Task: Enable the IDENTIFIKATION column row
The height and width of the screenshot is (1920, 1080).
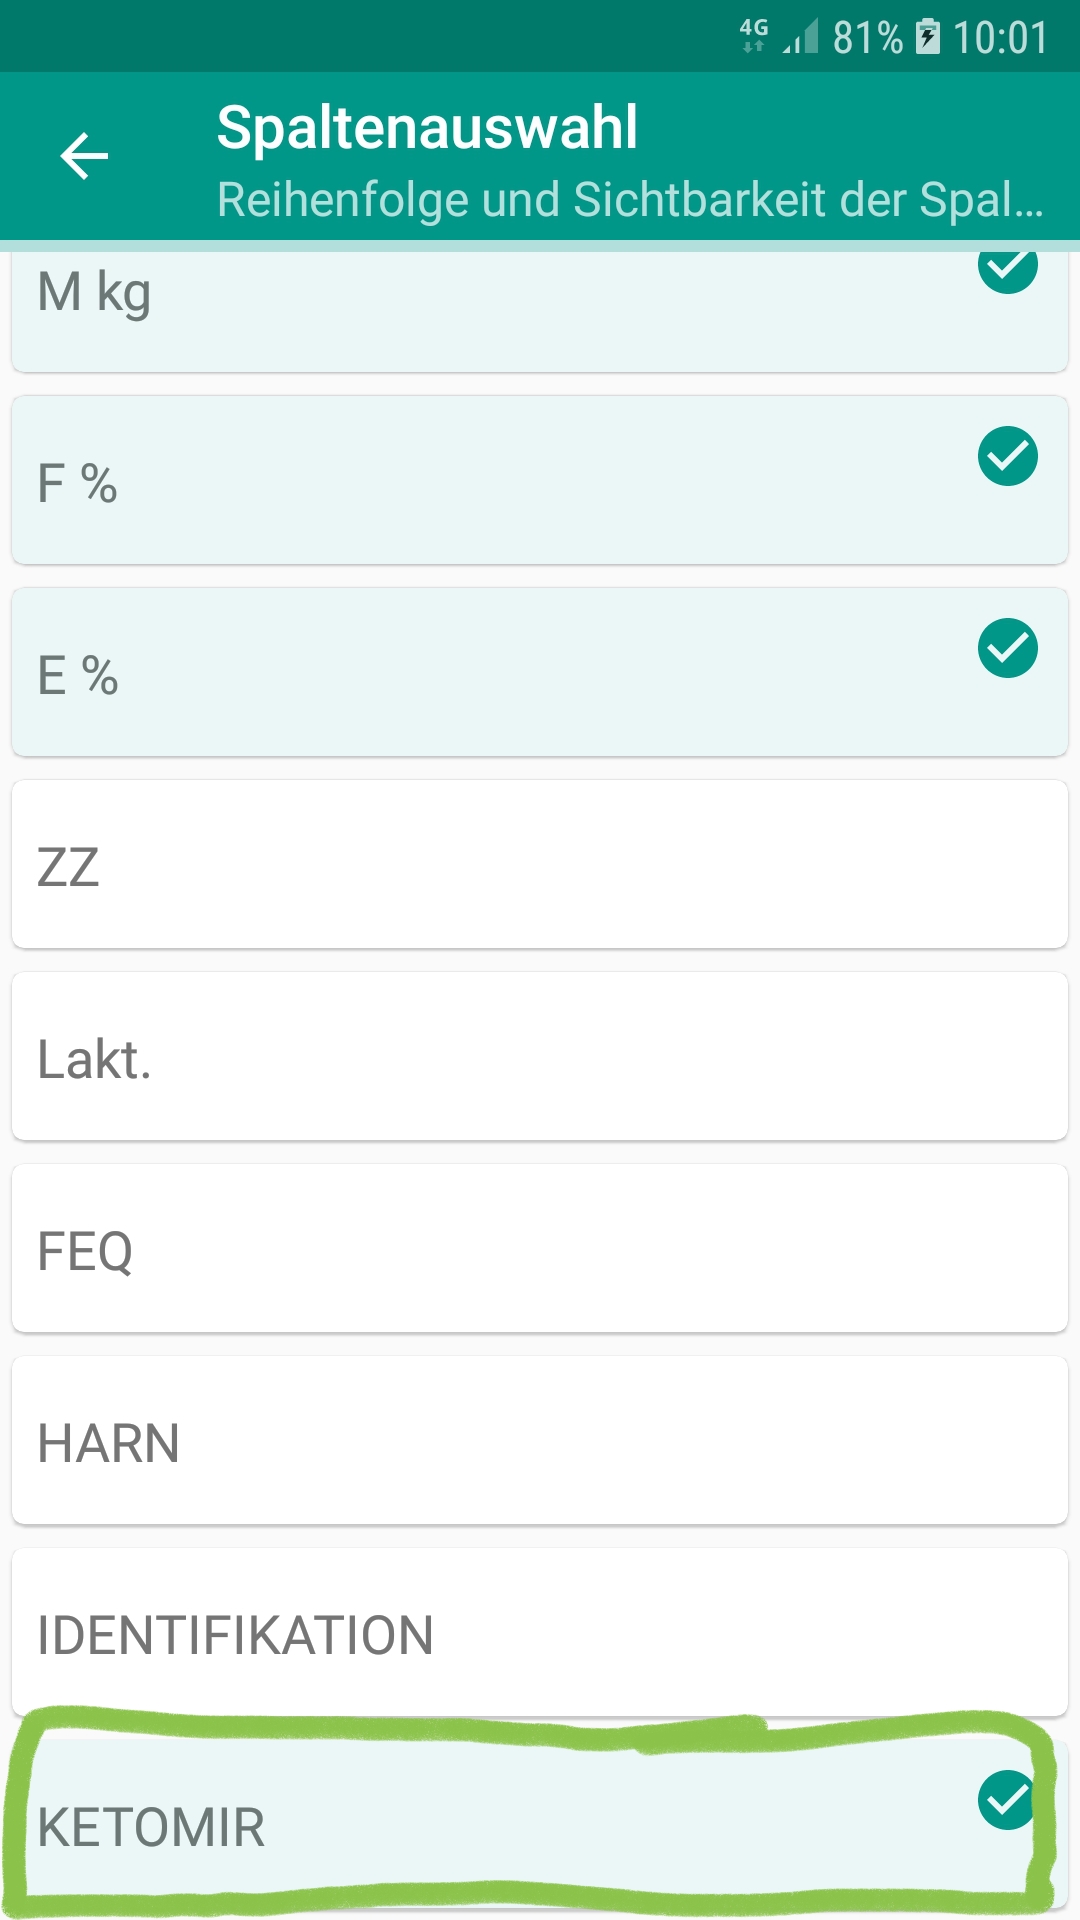Action: pyautogui.click(x=540, y=1633)
